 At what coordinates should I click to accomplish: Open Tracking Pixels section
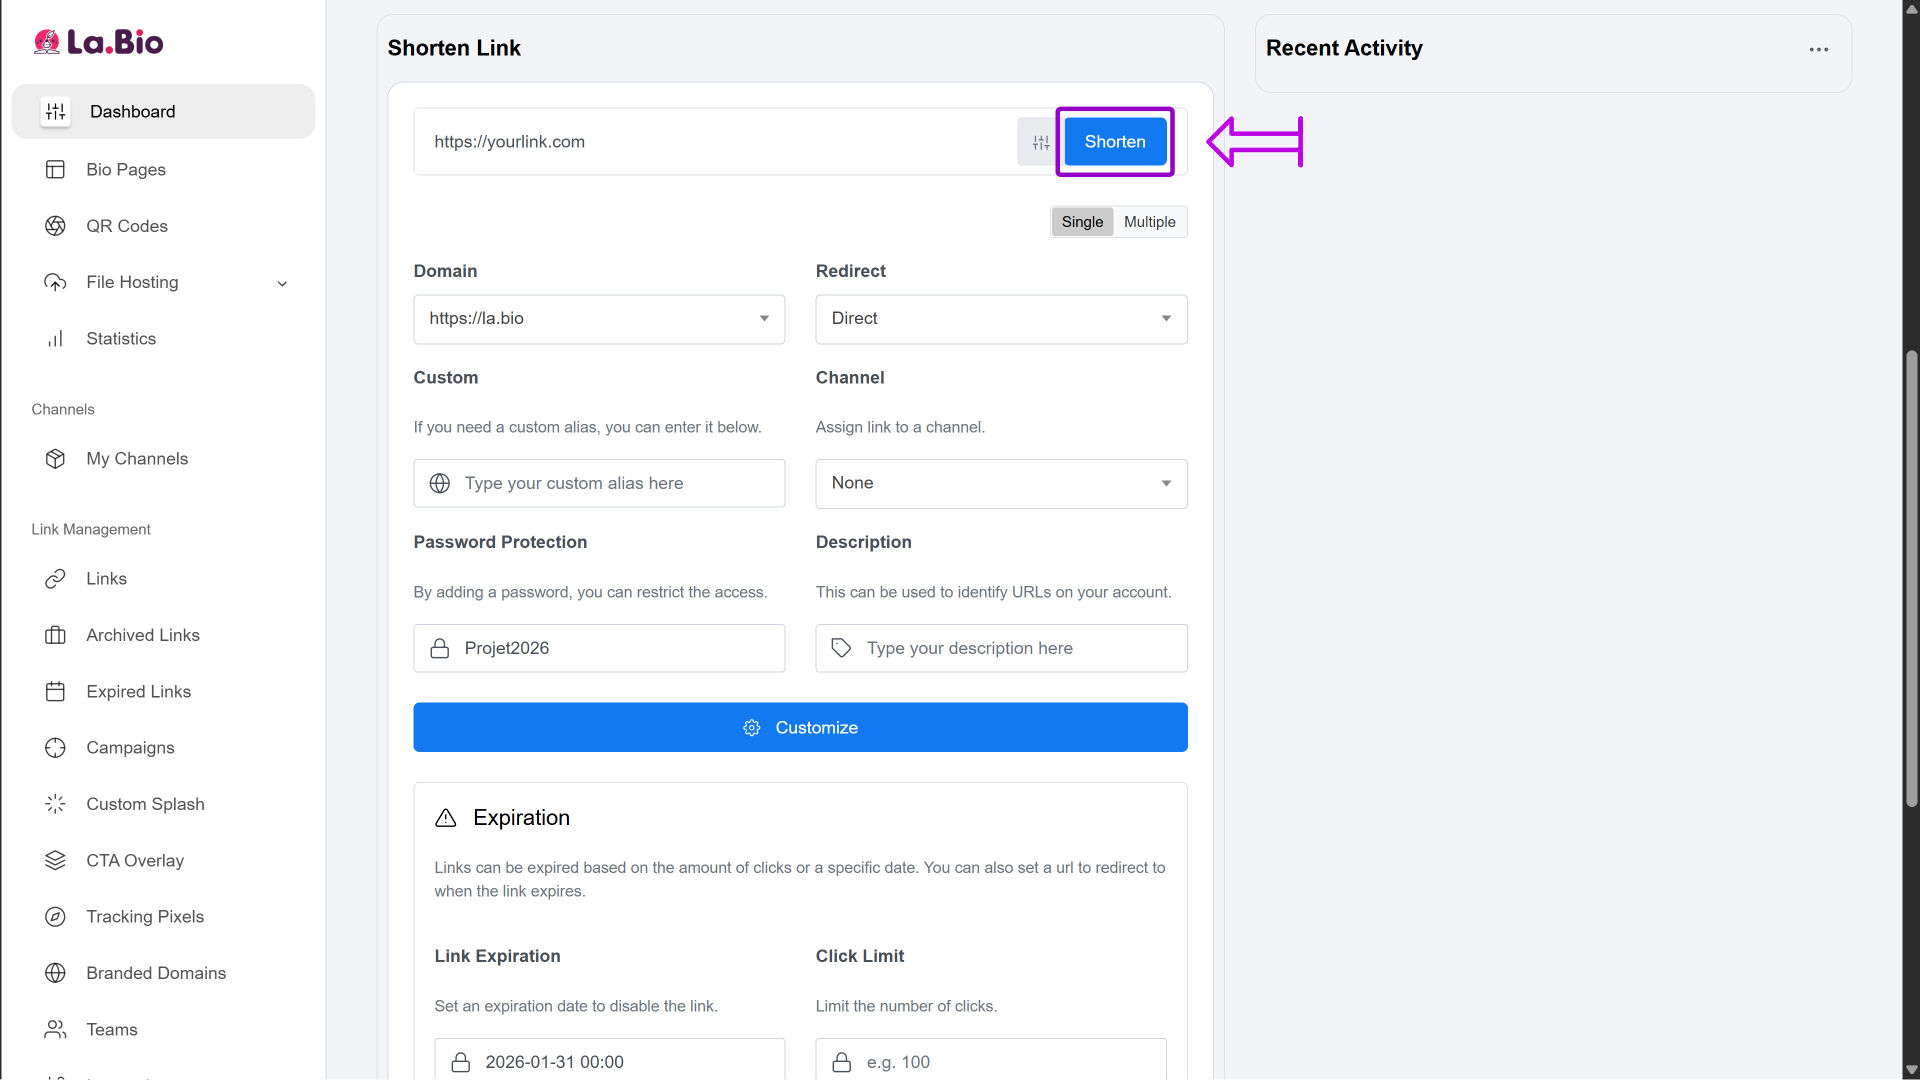[x=144, y=917]
